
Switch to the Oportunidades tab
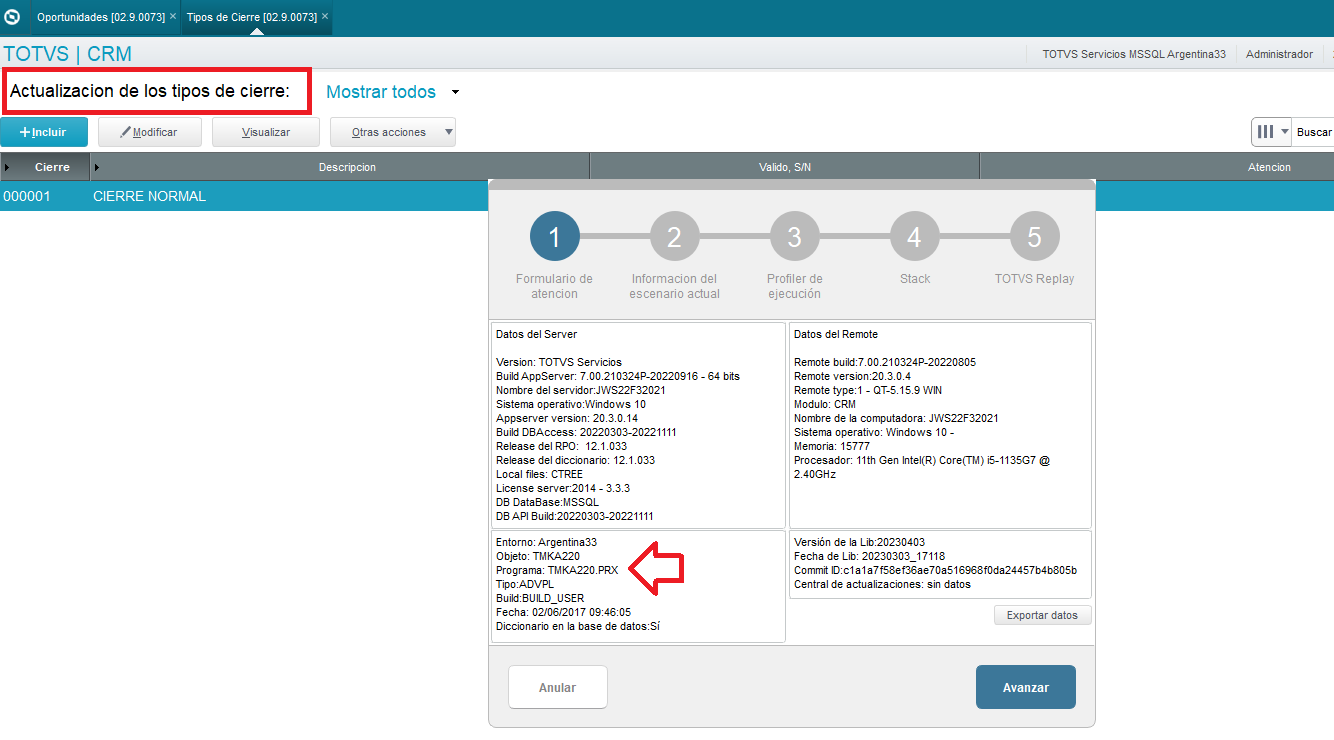tap(100, 17)
